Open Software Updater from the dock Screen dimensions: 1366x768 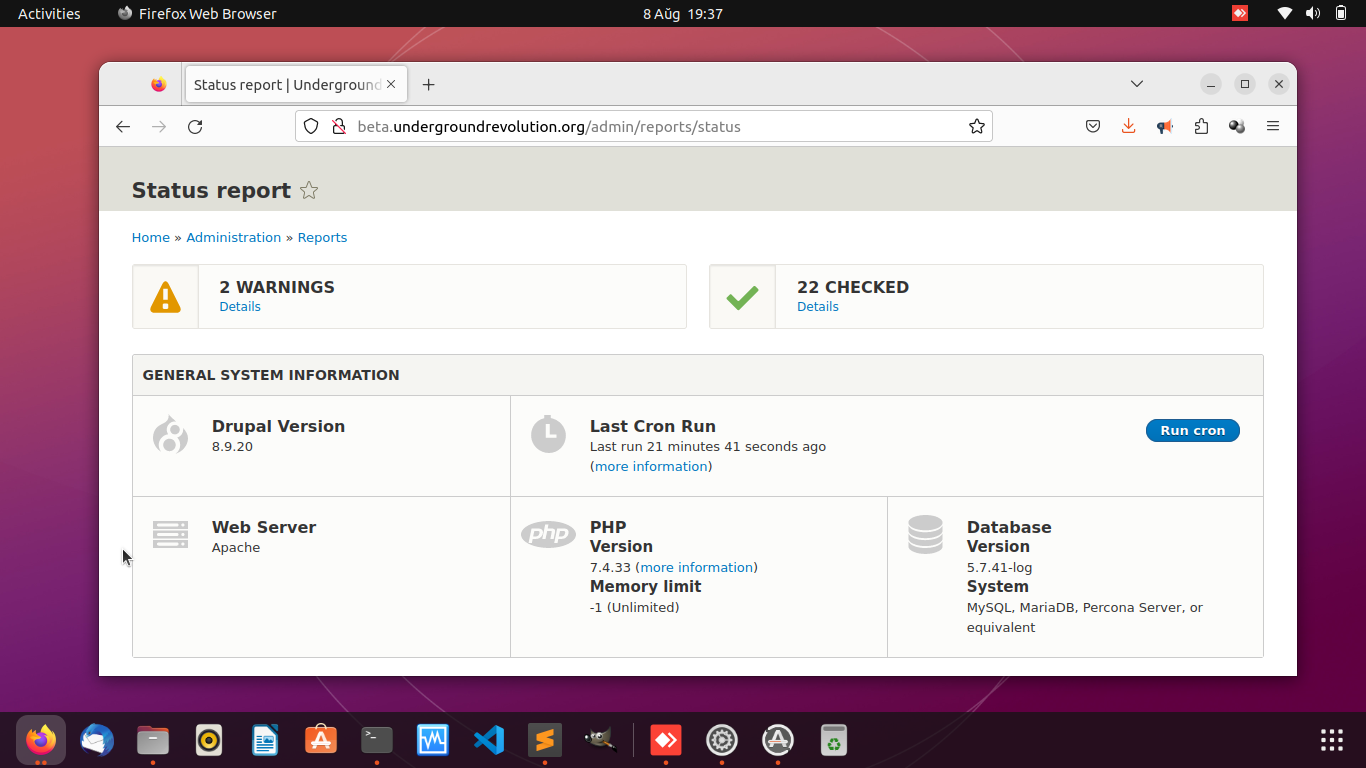click(x=778, y=740)
